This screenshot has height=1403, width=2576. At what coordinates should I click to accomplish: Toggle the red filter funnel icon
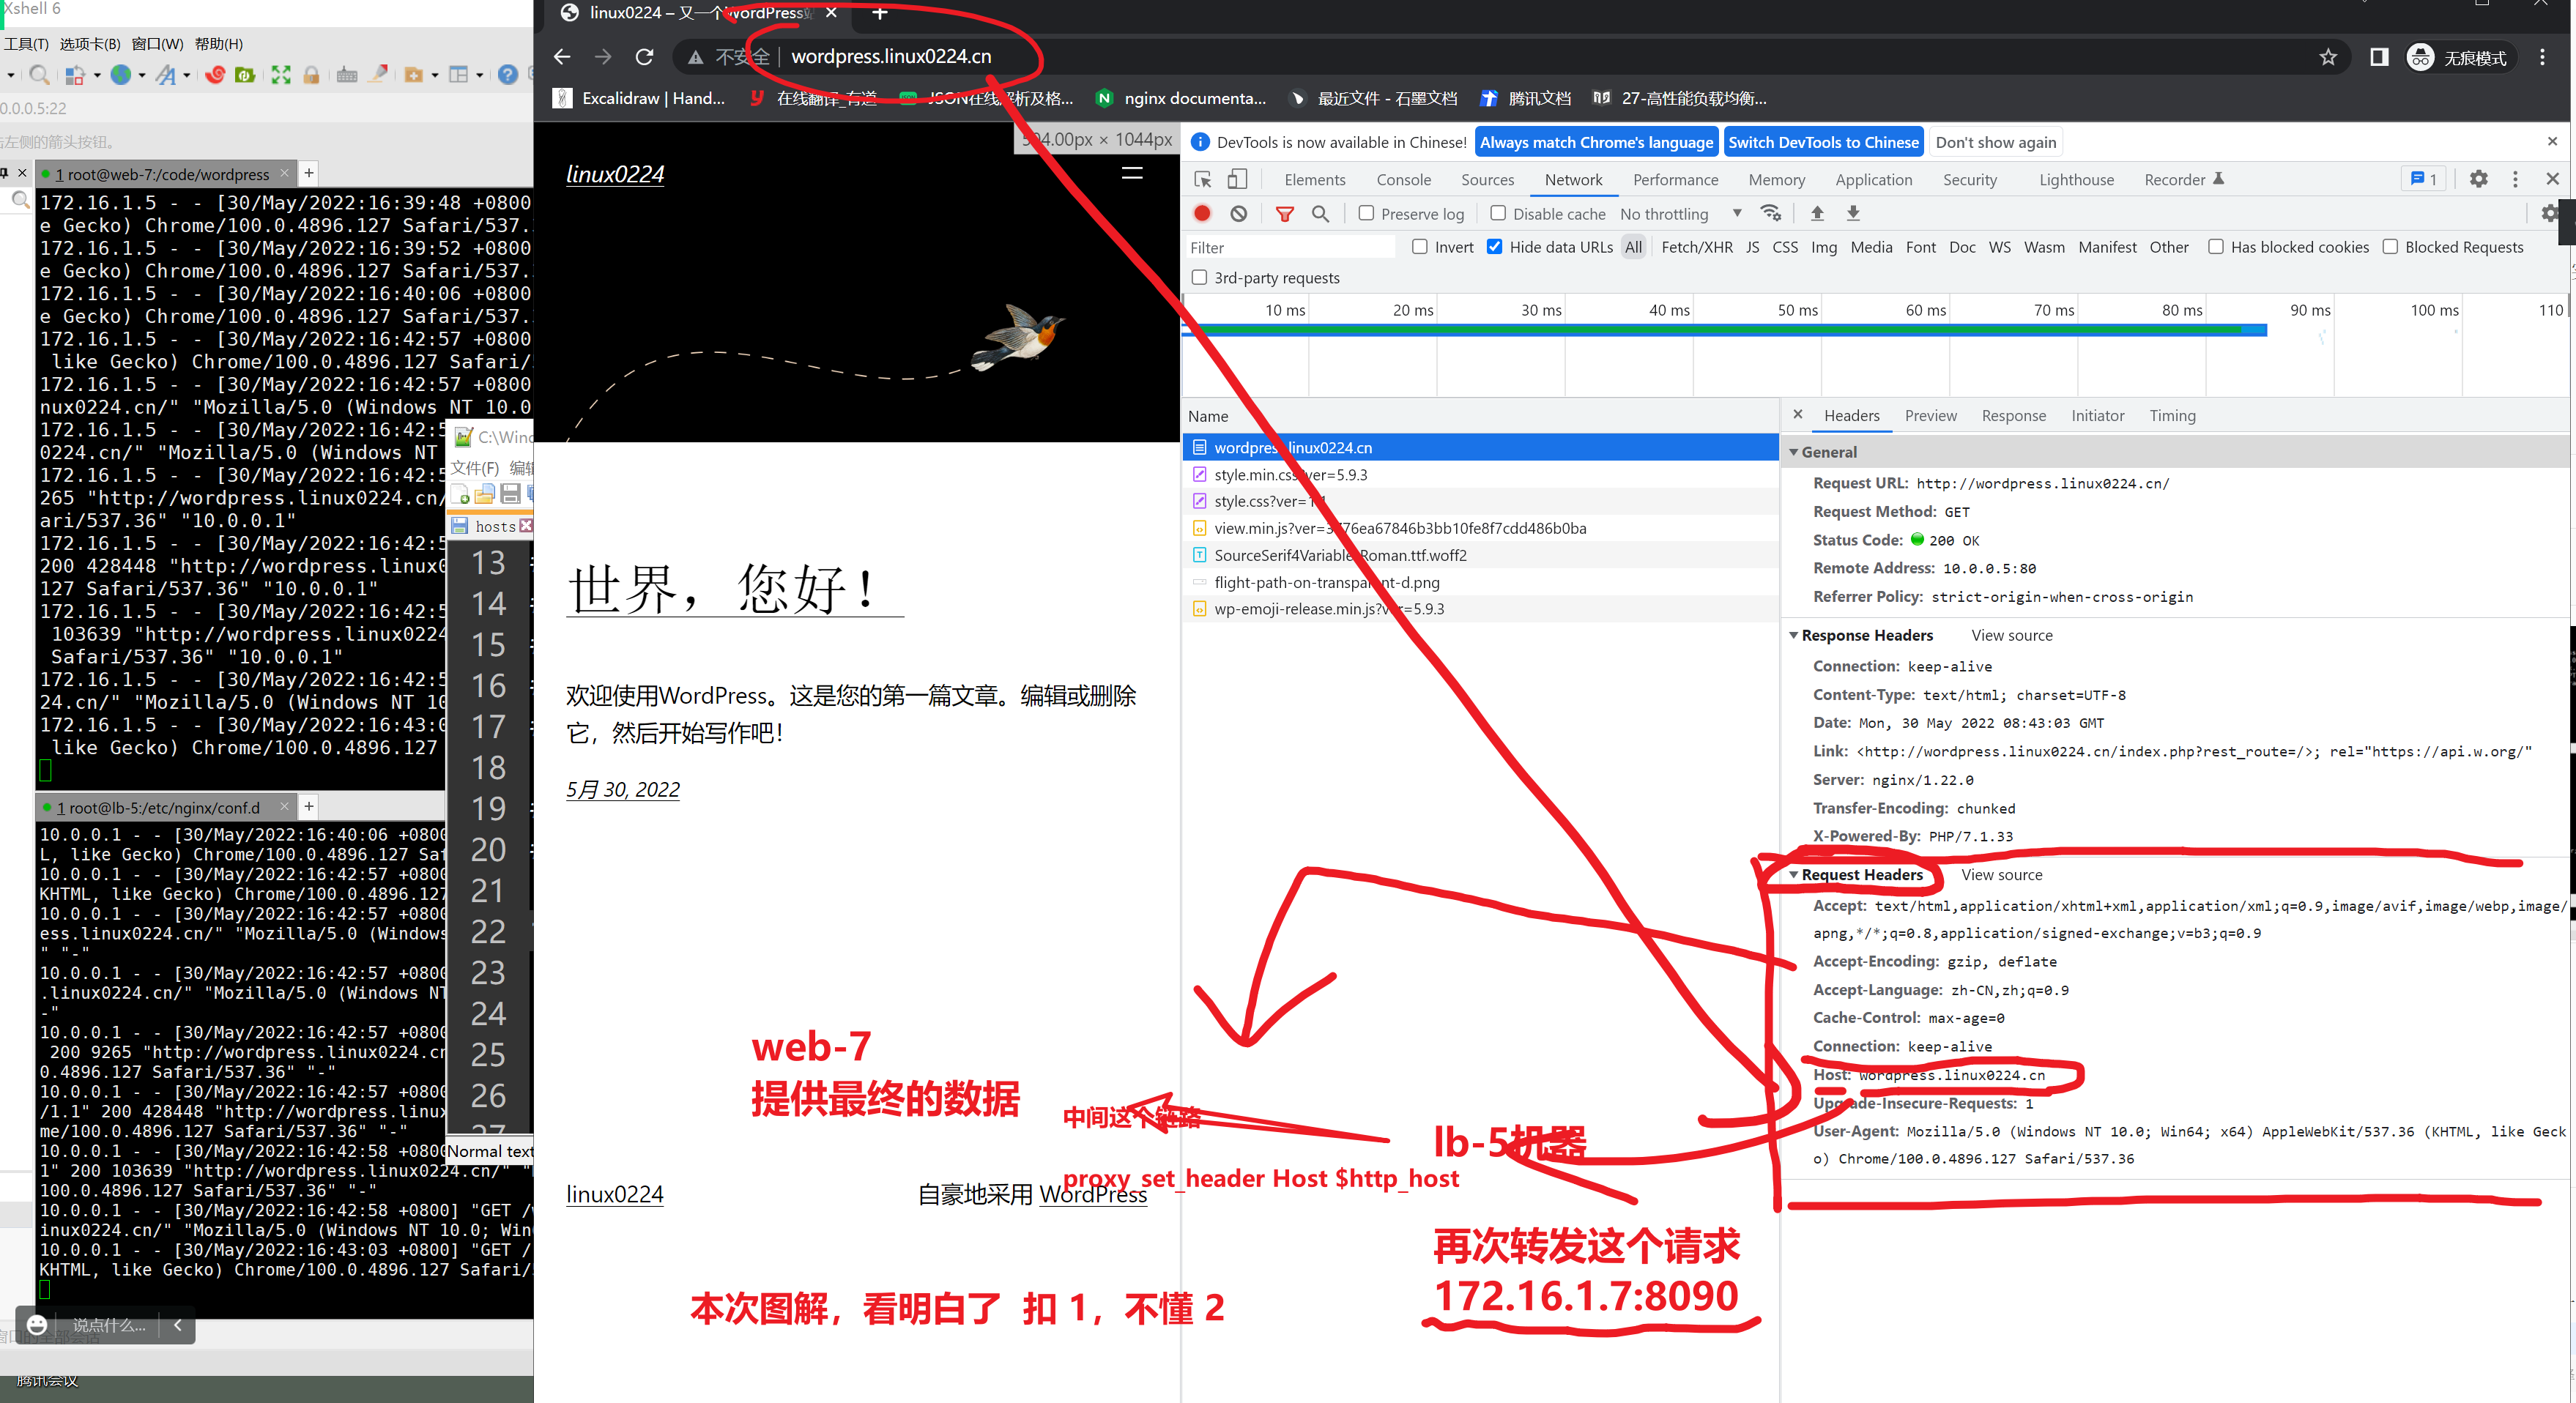[1285, 213]
